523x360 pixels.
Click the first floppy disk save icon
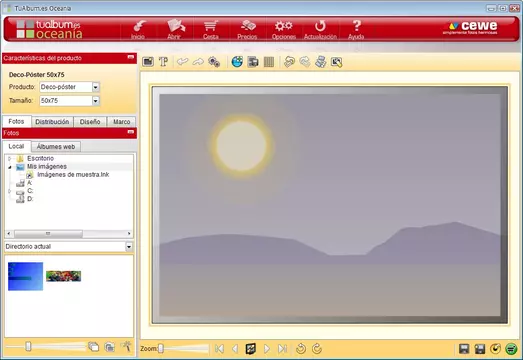[464, 349]
